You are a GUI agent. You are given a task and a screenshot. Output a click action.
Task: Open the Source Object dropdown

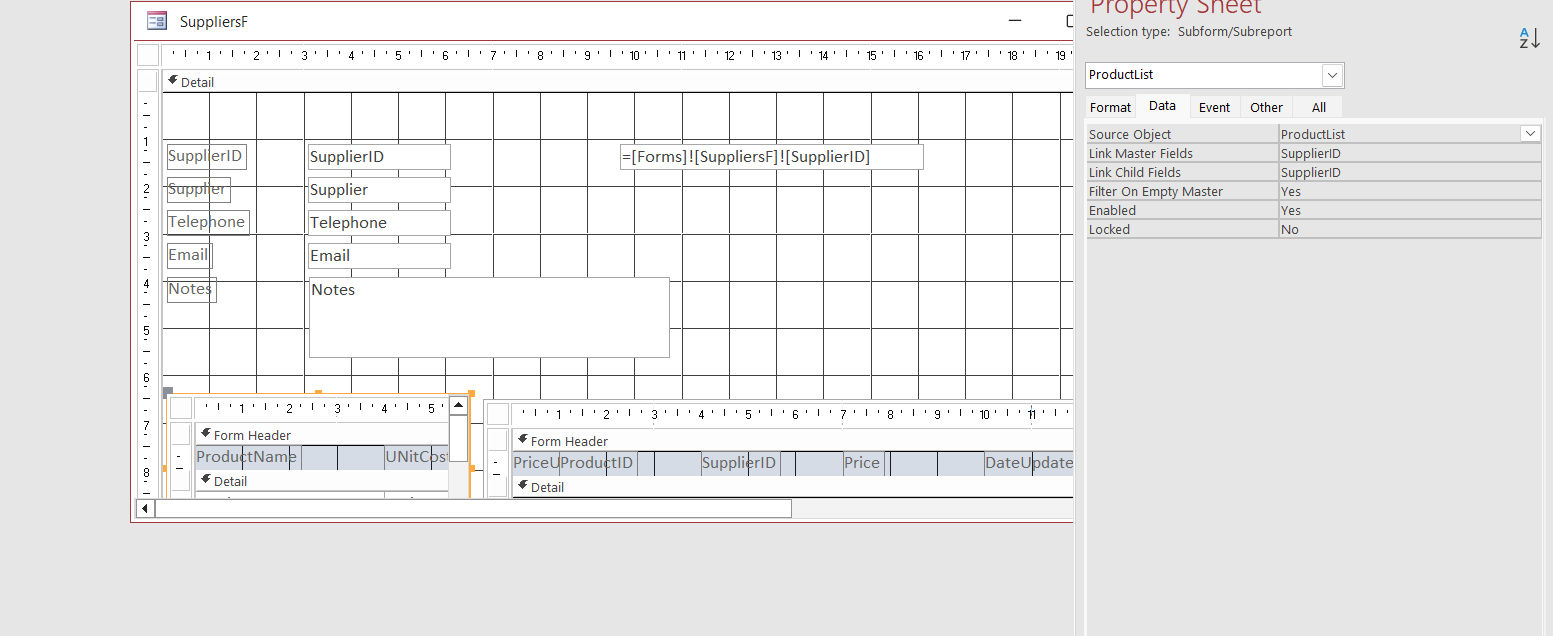[1530, 133]
